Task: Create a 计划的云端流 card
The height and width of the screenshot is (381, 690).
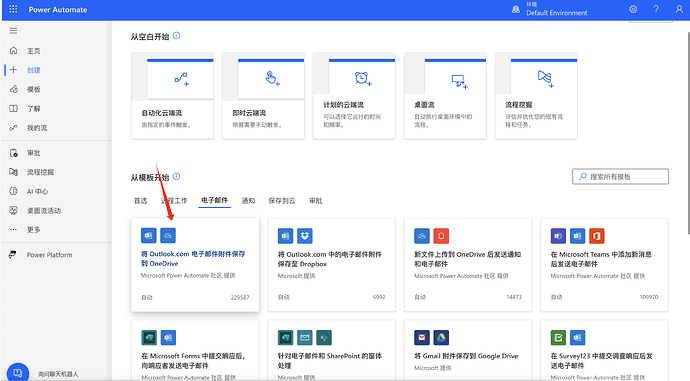Action: [x=354, y=96]
